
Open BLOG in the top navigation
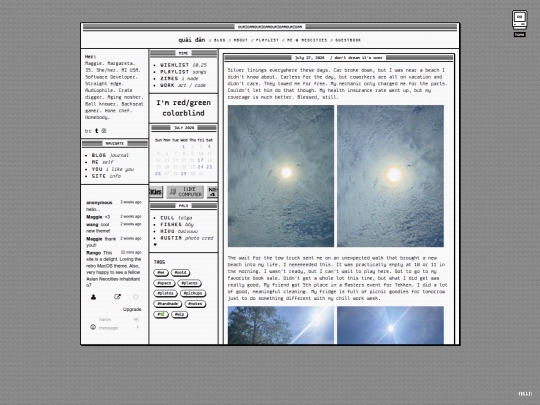(219, 40)
